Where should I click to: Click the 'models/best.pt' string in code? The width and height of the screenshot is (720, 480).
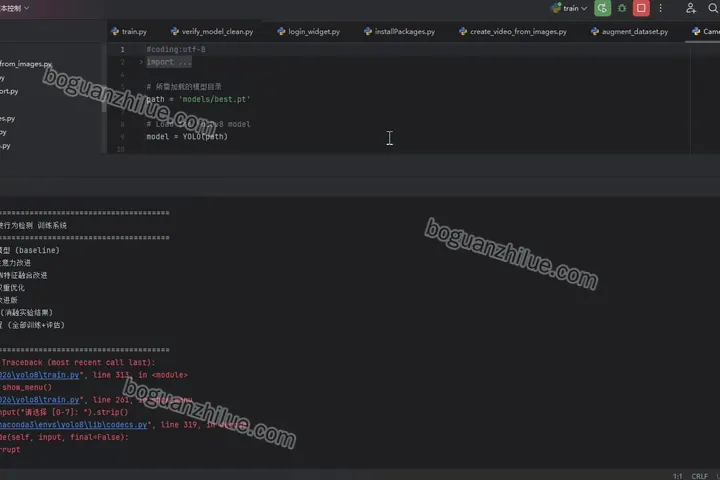point(214,99)
